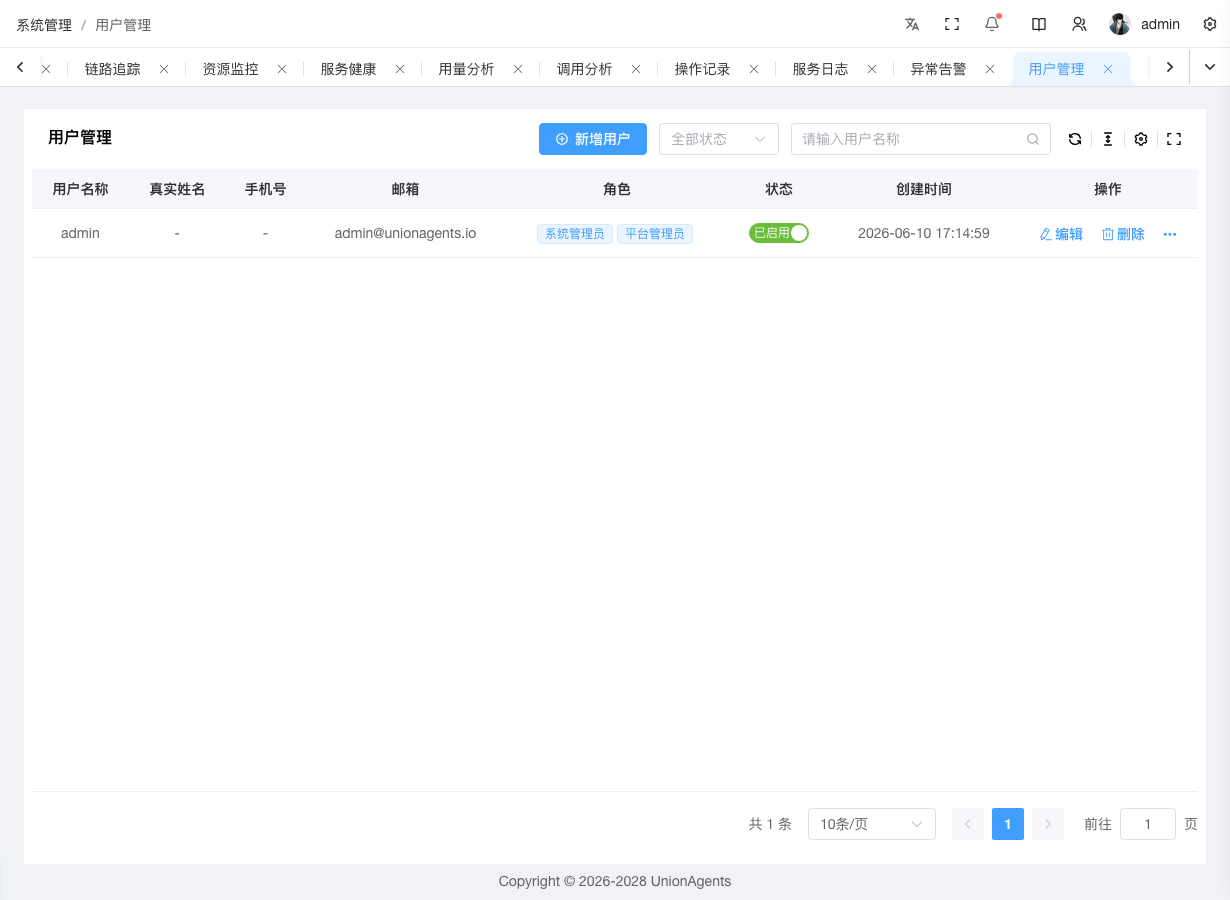Switch to the 服务日志 tab

pos(820,69)
